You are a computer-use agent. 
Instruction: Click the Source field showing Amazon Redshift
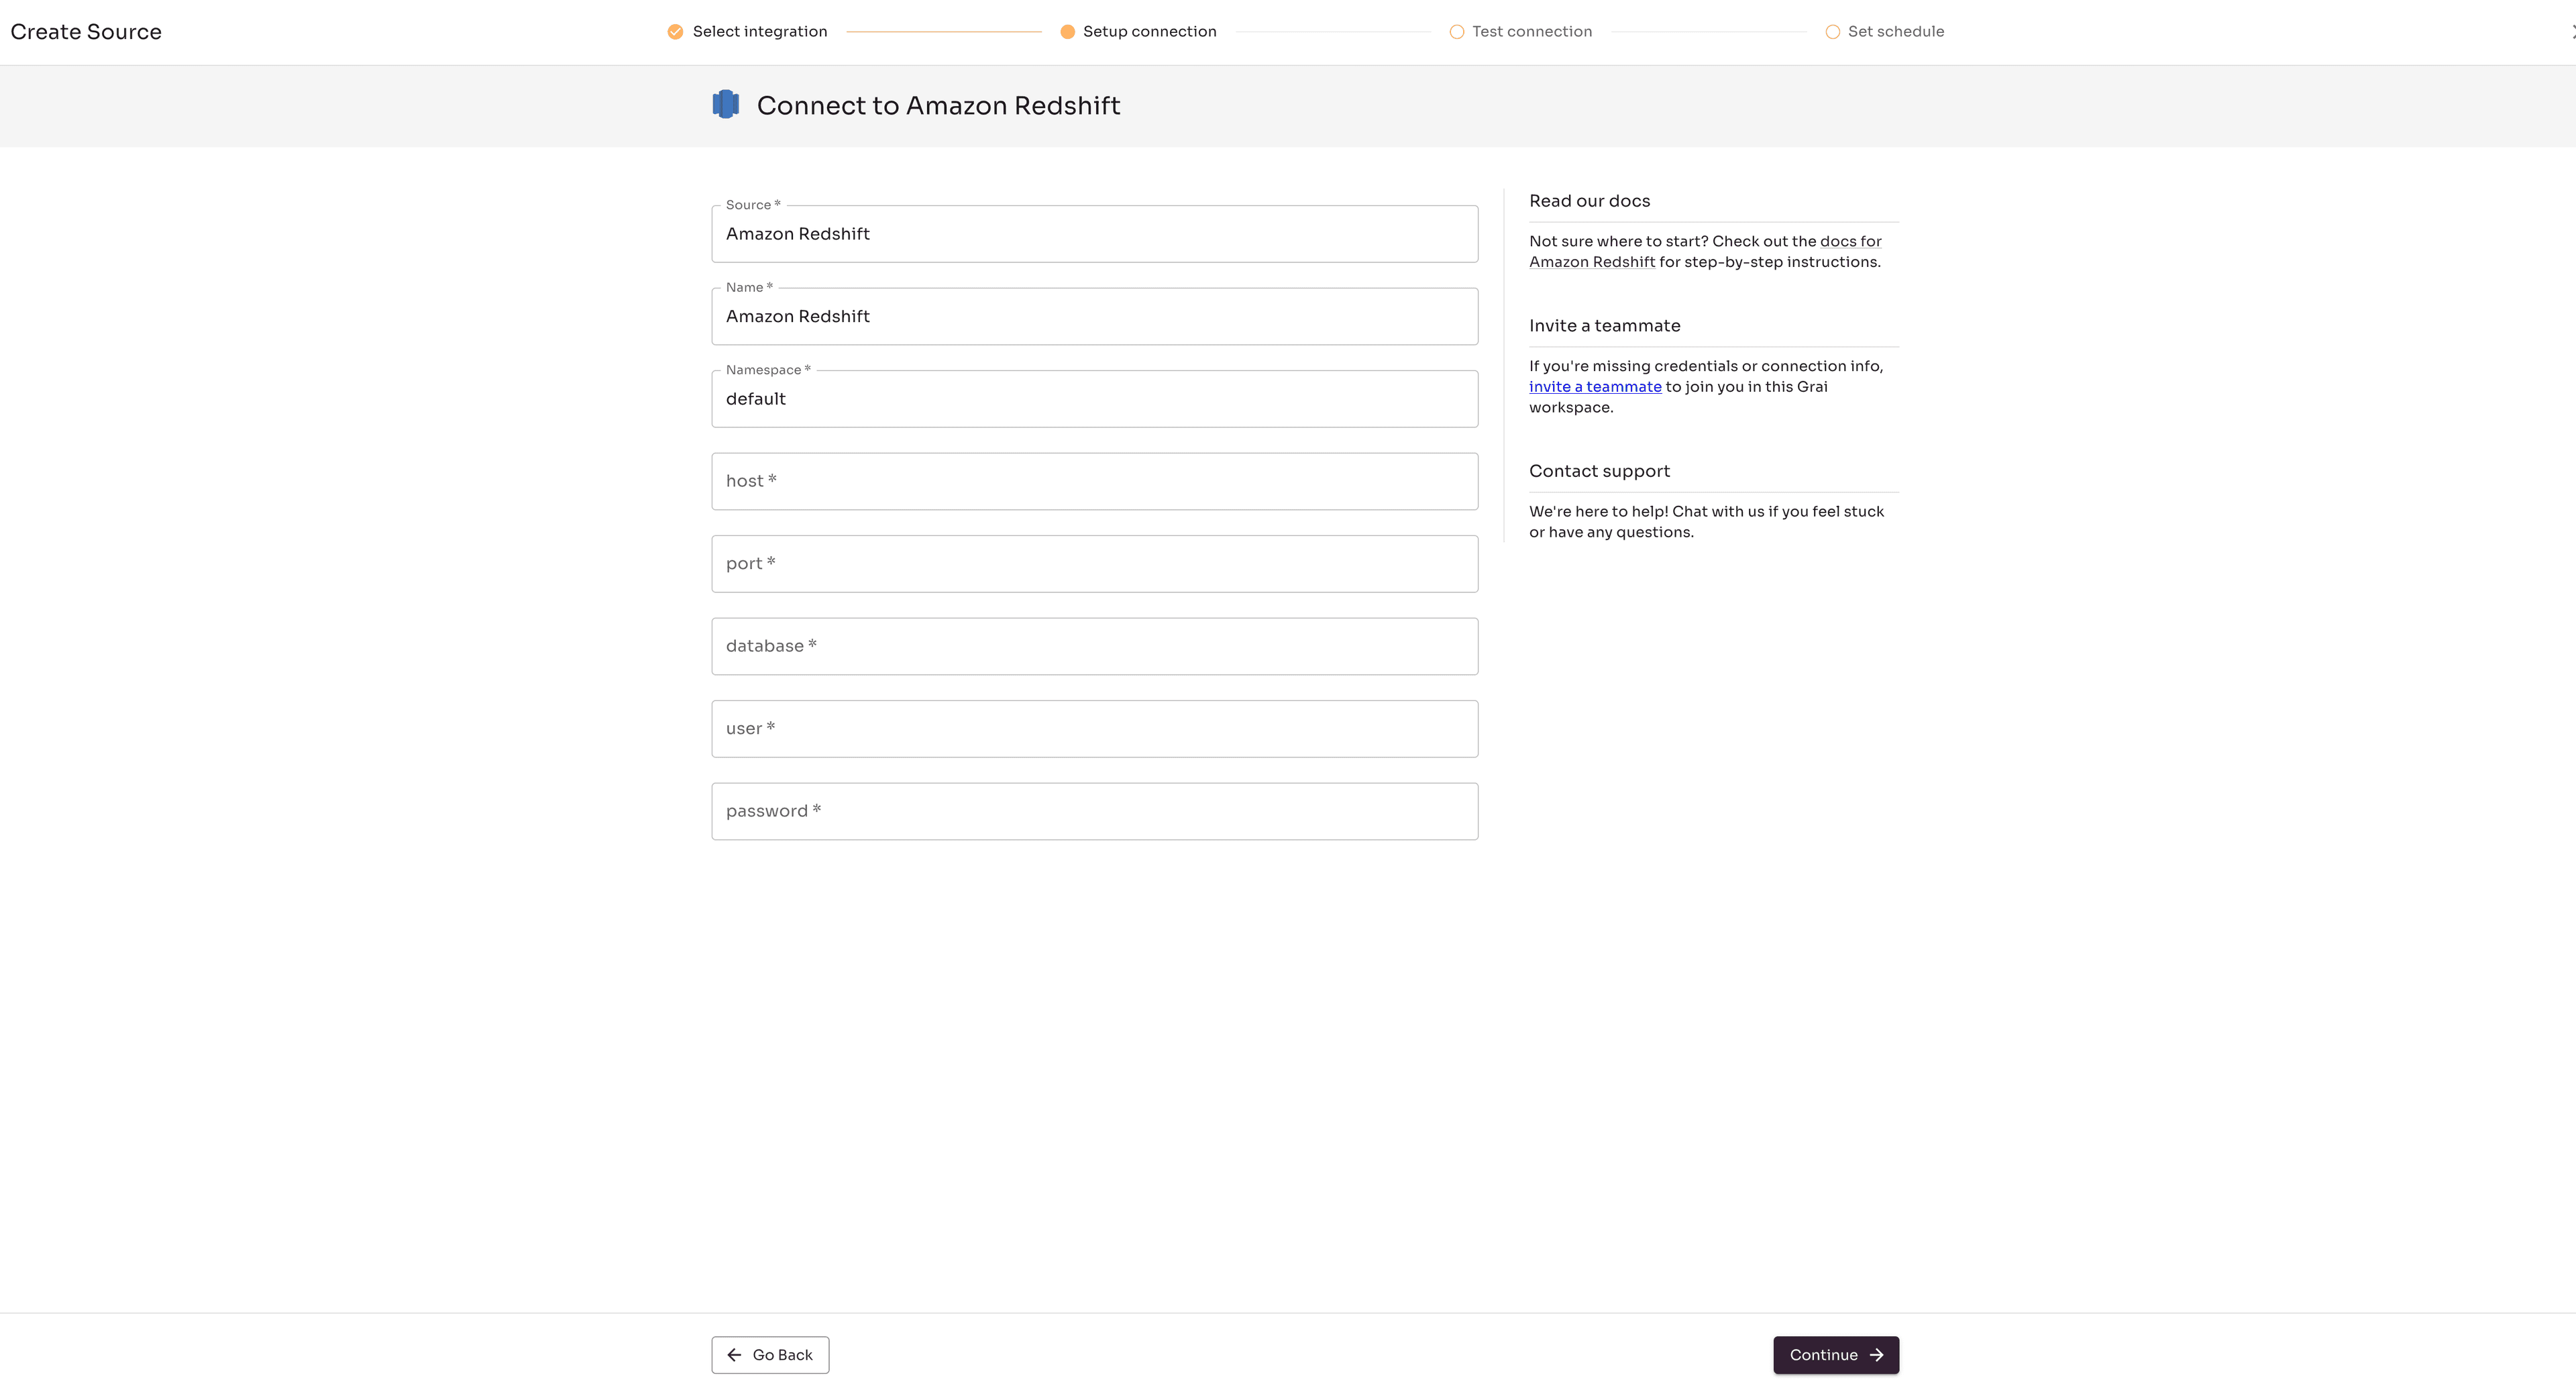pyautogui.click(x=1094, y=234)
